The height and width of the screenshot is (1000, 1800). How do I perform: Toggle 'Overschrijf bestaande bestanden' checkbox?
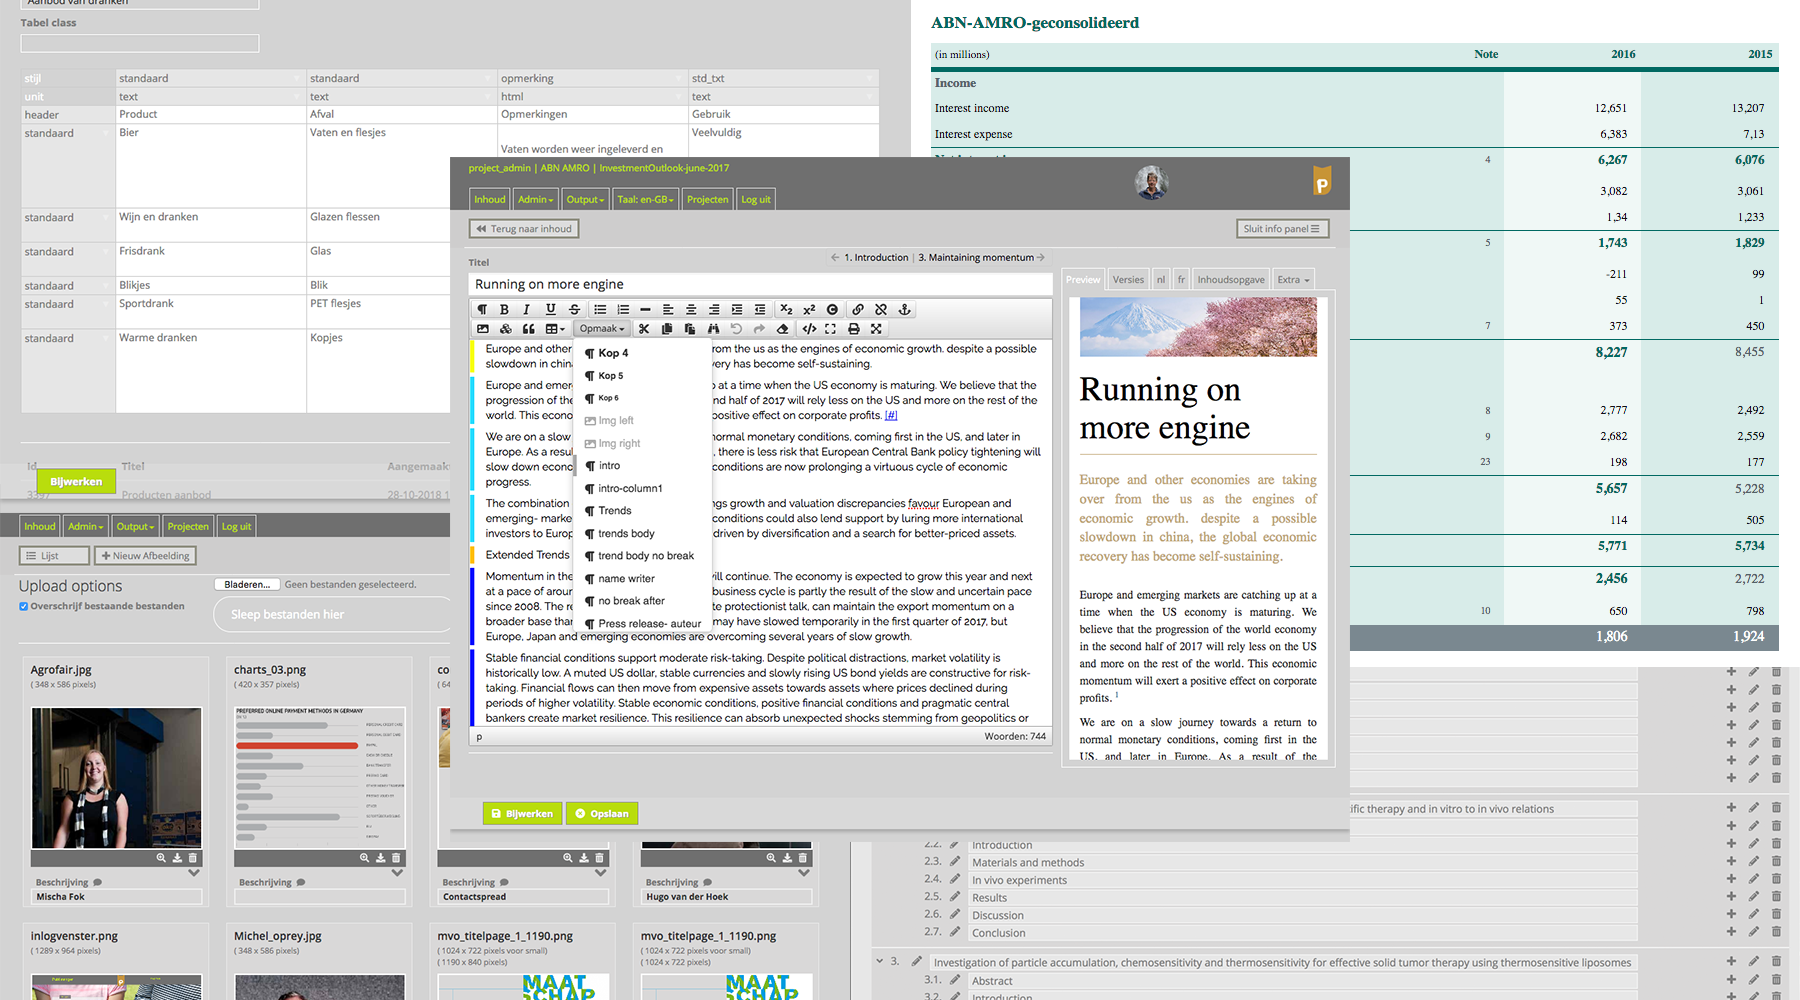(24, 606)
